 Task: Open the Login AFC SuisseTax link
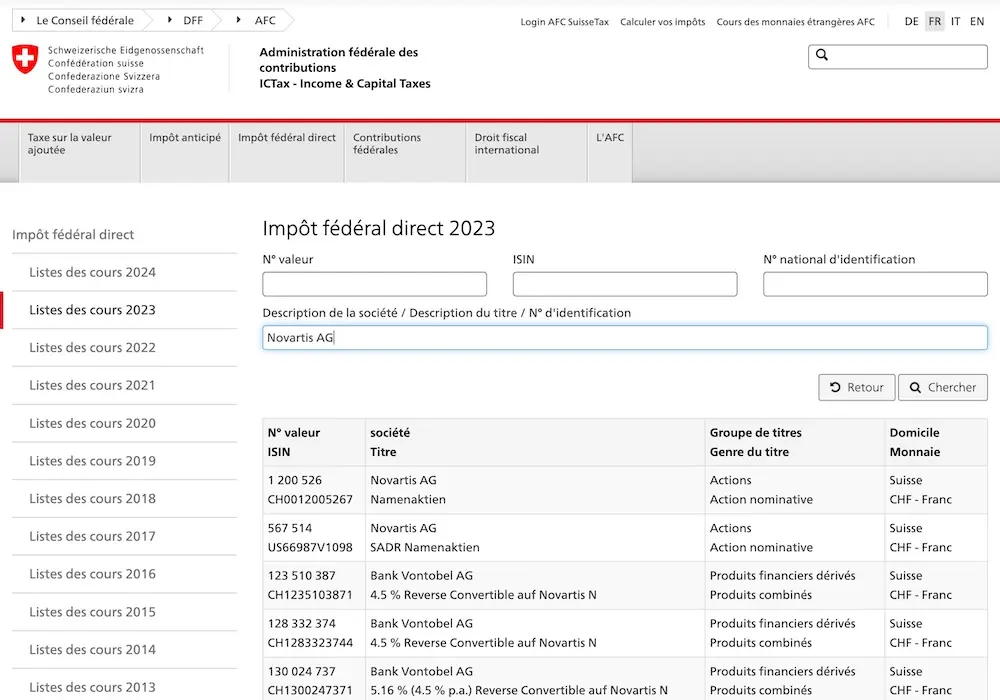[564, 22]
